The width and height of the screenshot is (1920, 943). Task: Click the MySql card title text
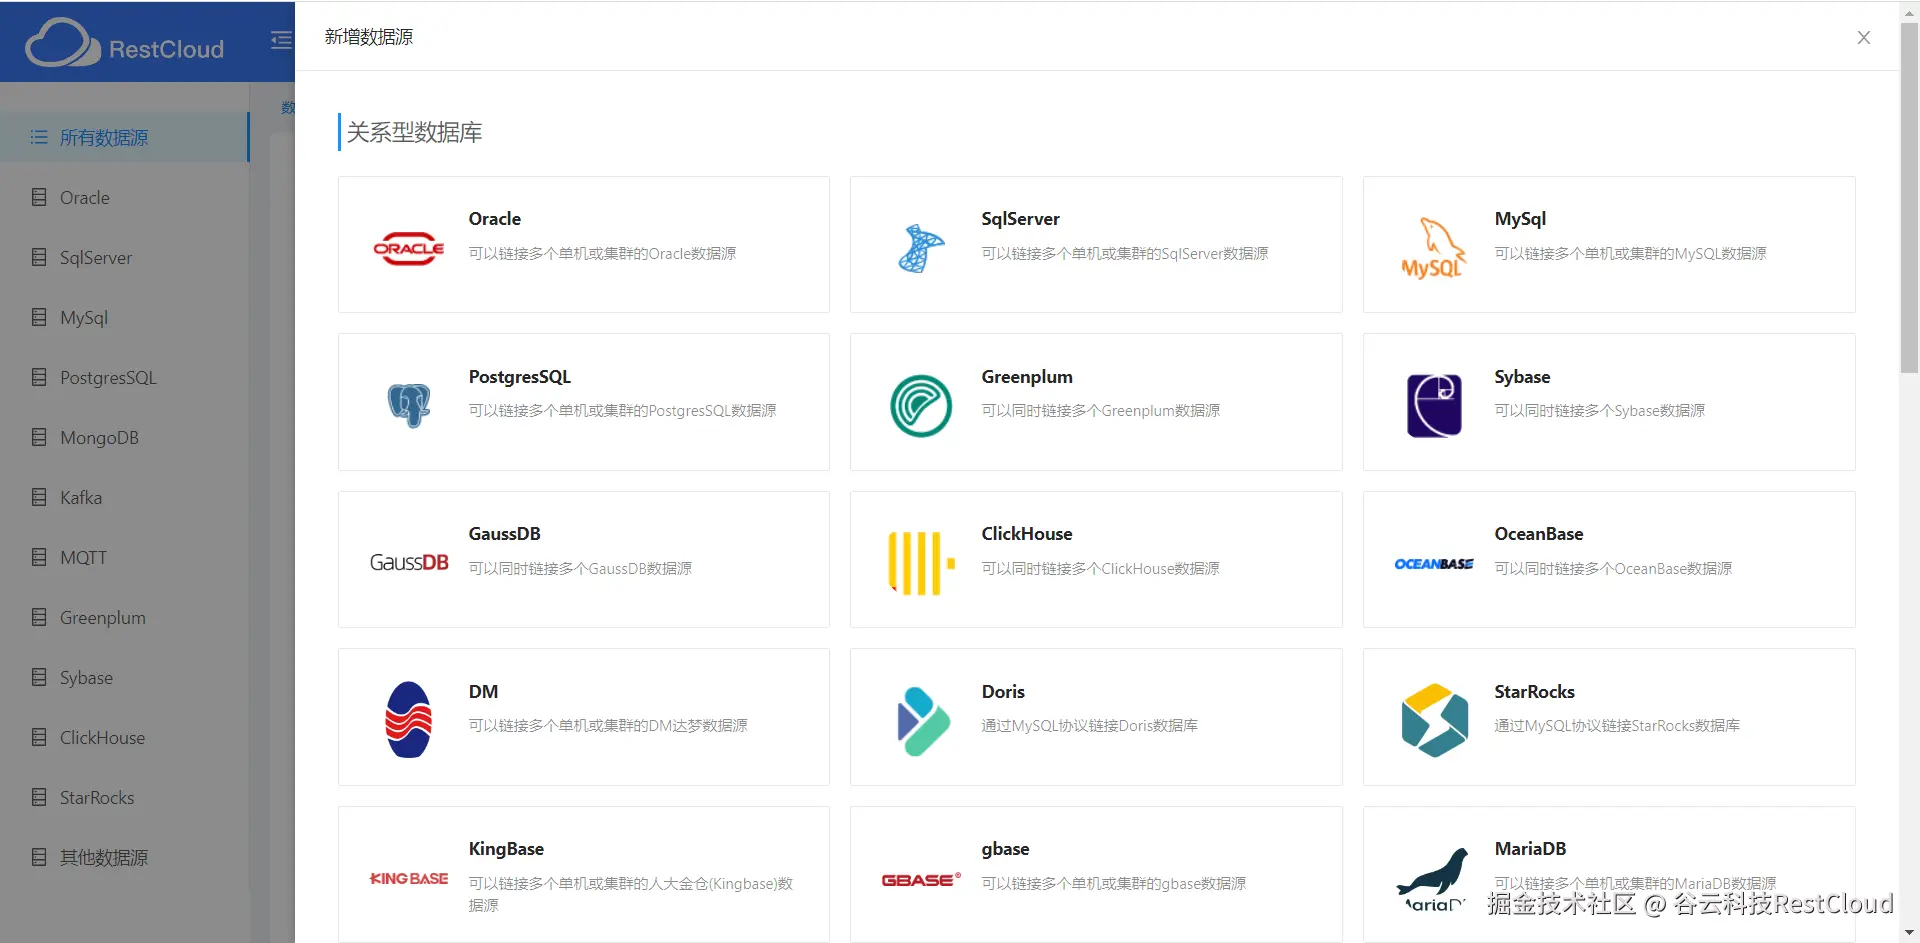point(1520,219)
